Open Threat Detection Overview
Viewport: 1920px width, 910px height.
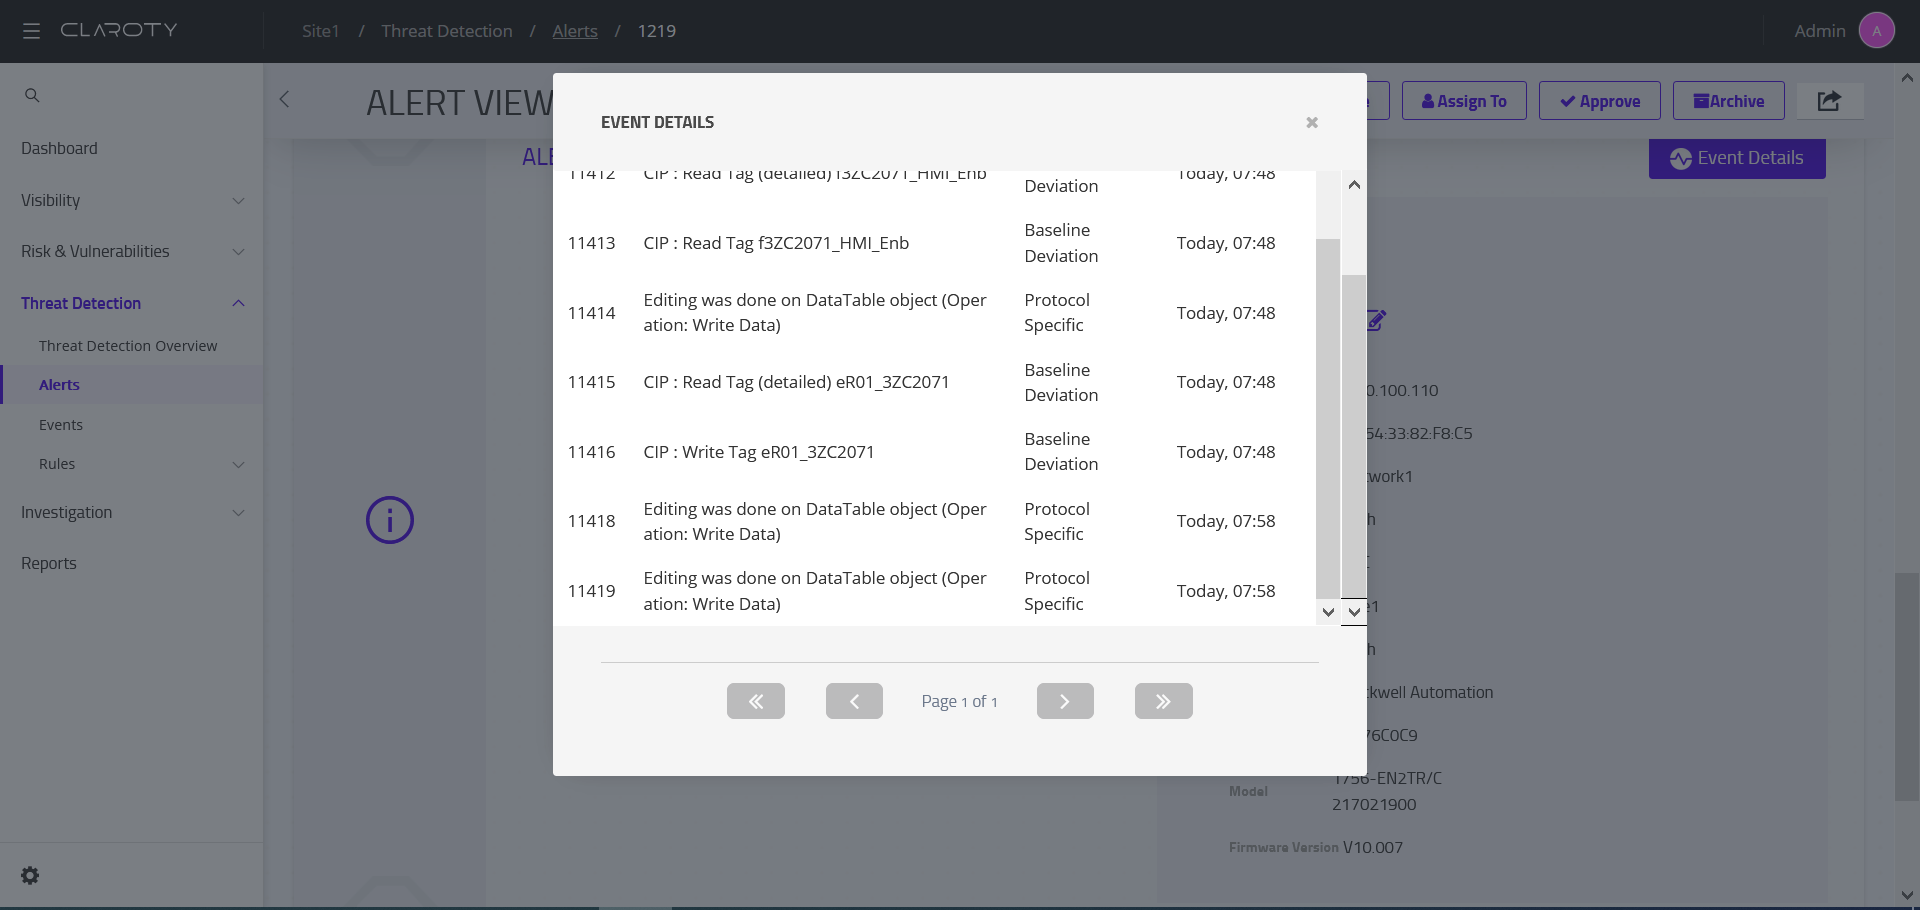click(x=128, y=346)
